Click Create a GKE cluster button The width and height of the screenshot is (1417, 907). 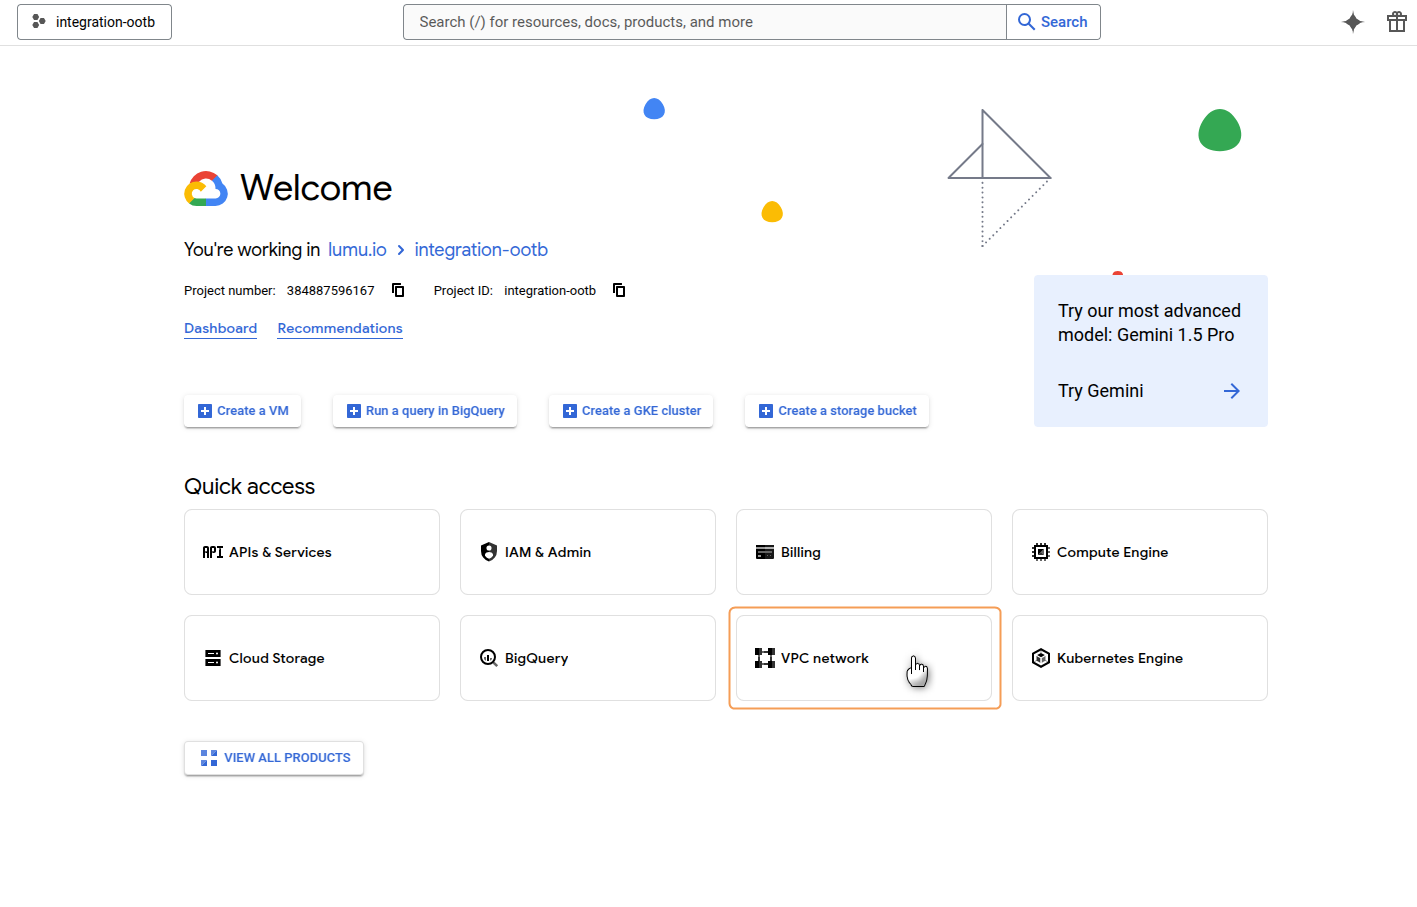(631, 411)
